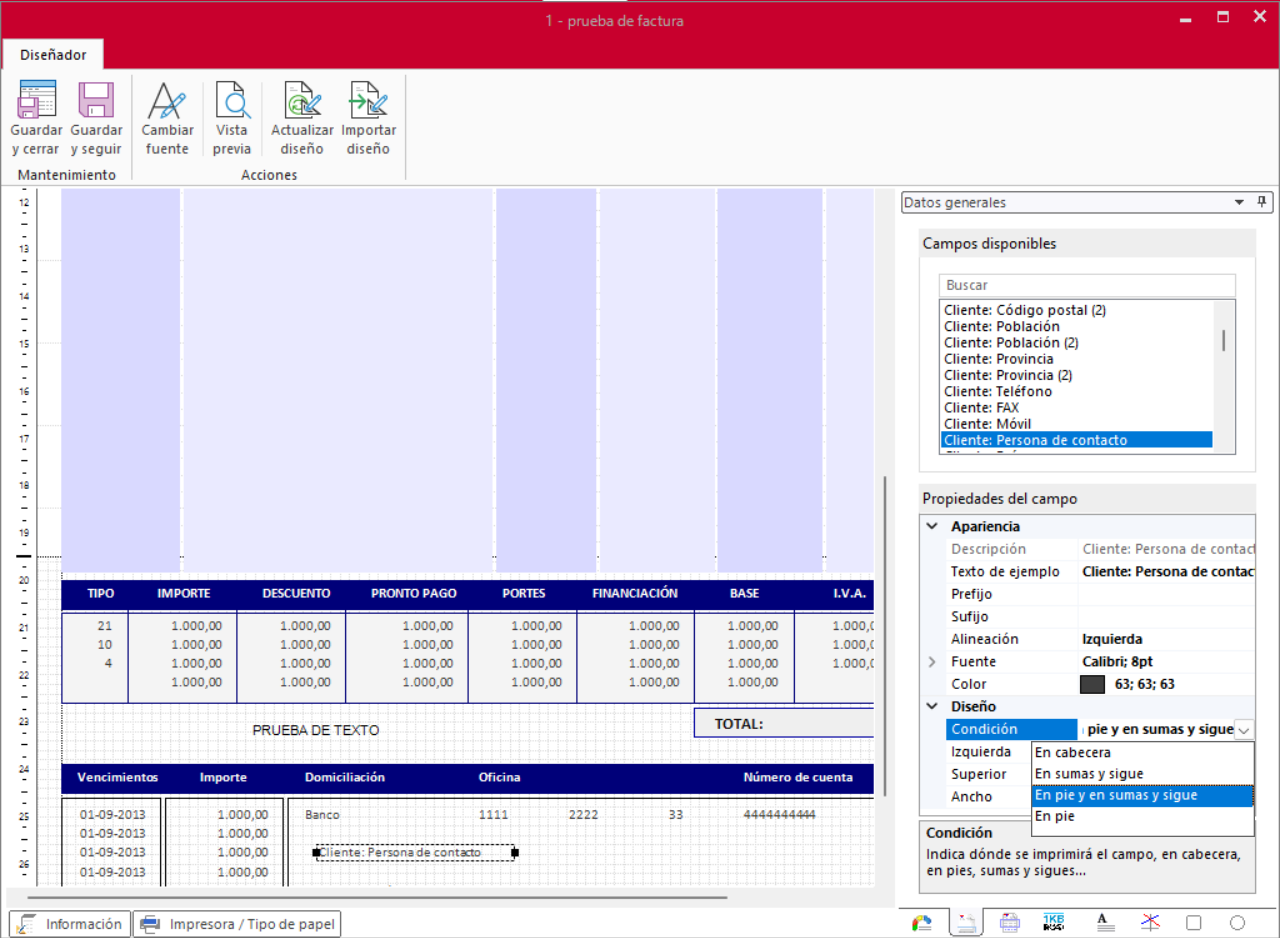Open the 1KB barcode tab icon
This screenshot has width=1280, height=938.
1054,923
